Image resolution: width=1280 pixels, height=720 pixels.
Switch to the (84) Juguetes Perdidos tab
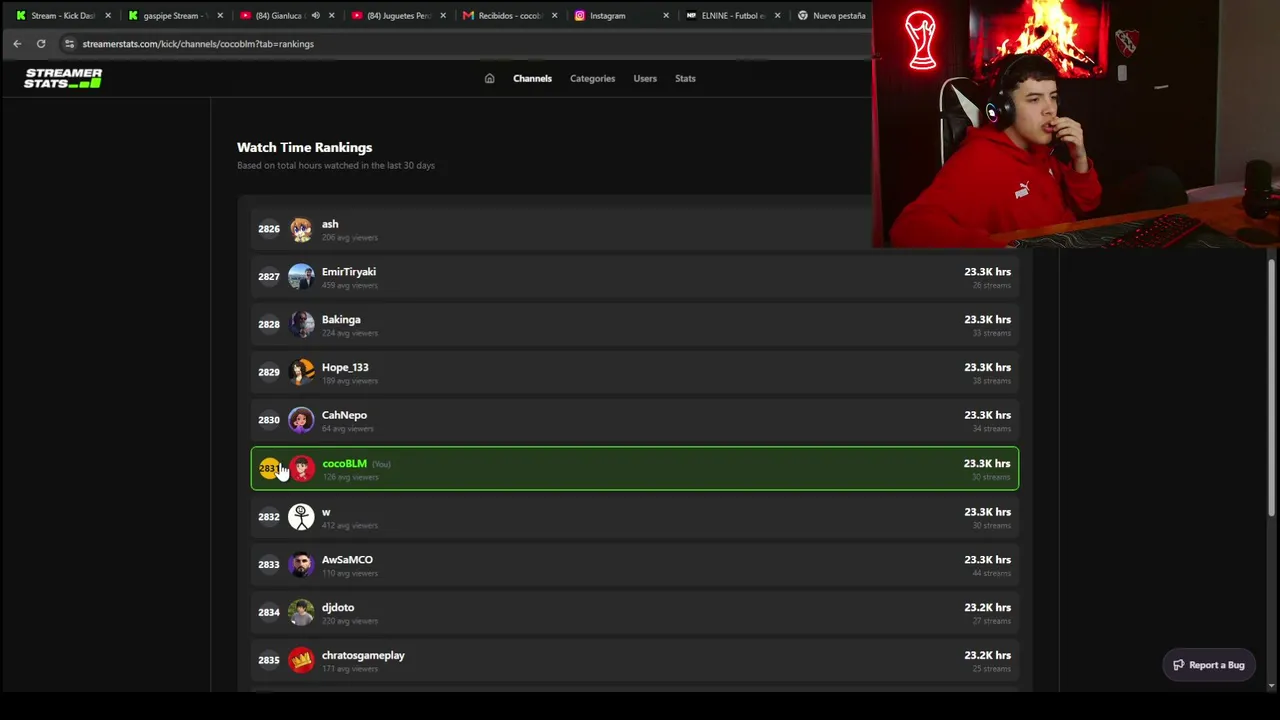pyautogui.click(x=391, y=15)
